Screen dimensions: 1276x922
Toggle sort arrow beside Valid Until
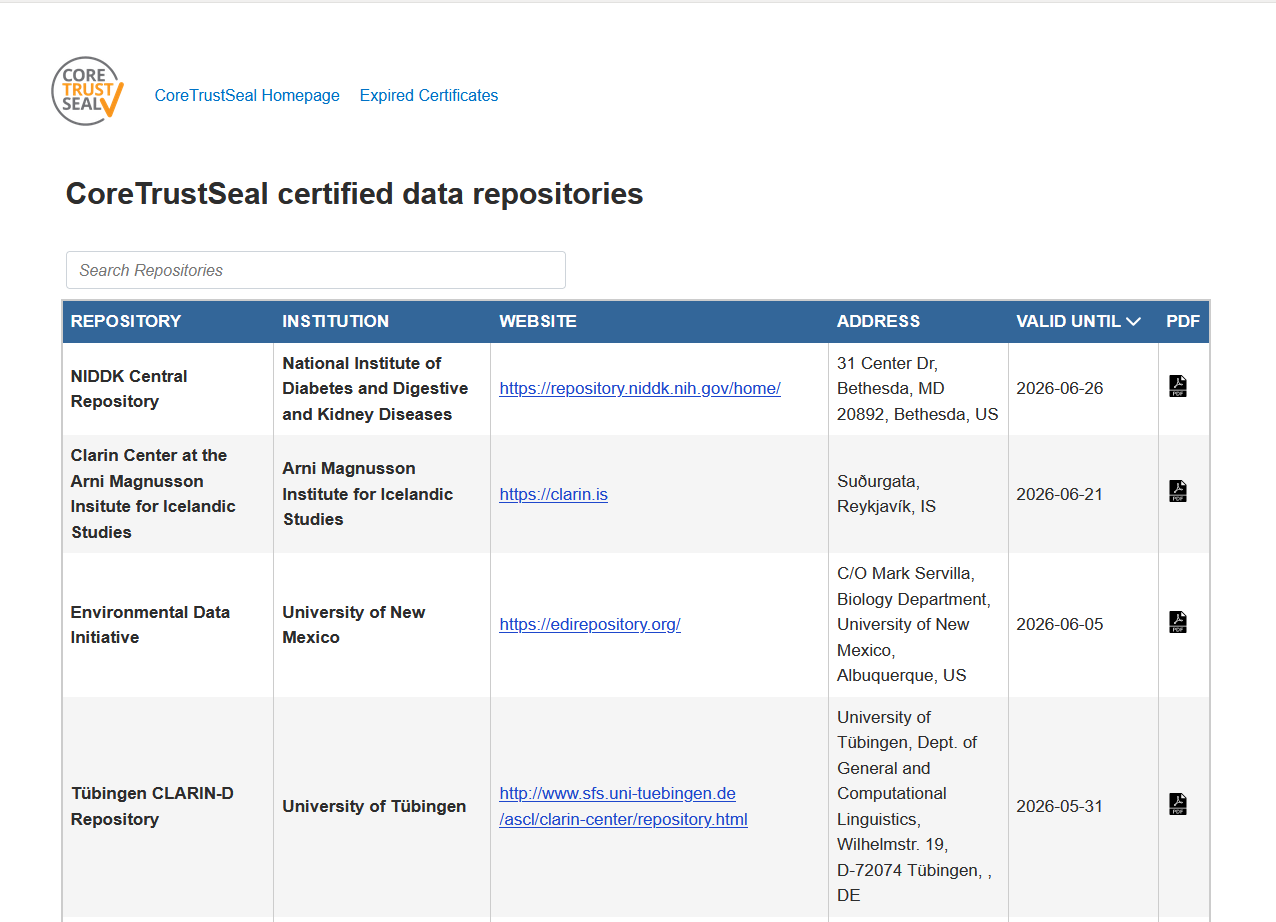pyautogui.click(x=1133, y=322)
